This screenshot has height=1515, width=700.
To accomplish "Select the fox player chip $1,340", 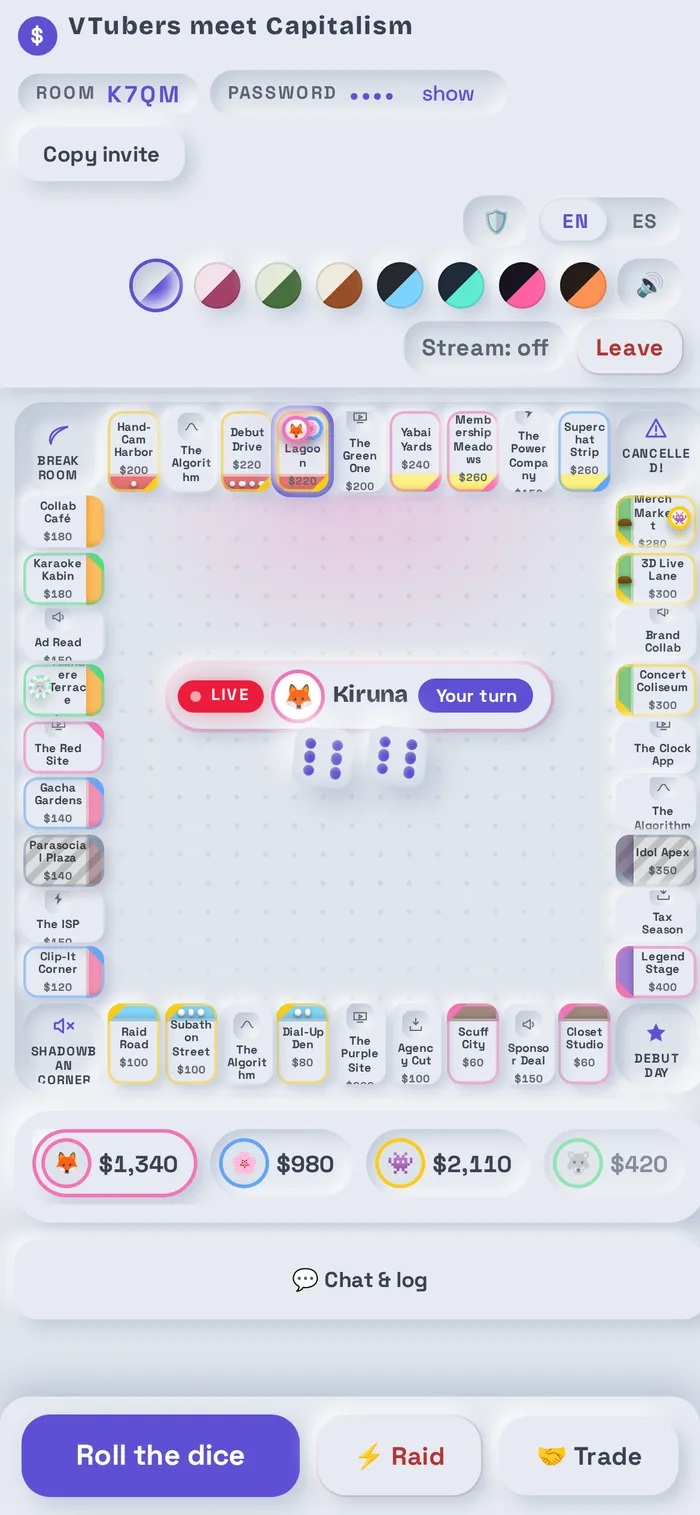I will point(115,1164).
